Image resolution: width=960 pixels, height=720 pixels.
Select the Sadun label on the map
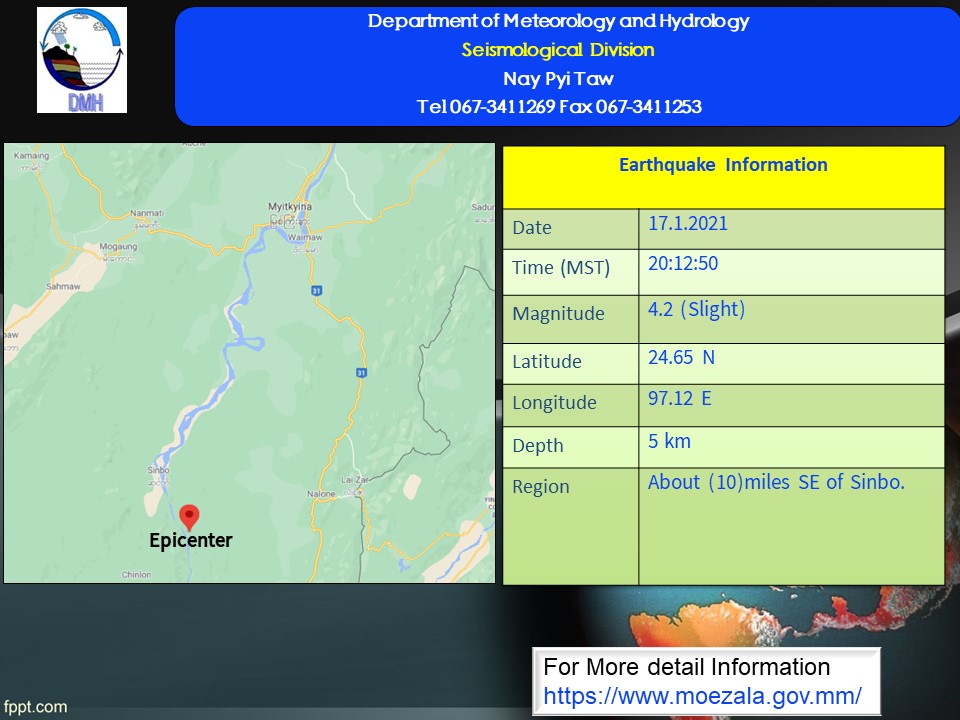point(482,207)
